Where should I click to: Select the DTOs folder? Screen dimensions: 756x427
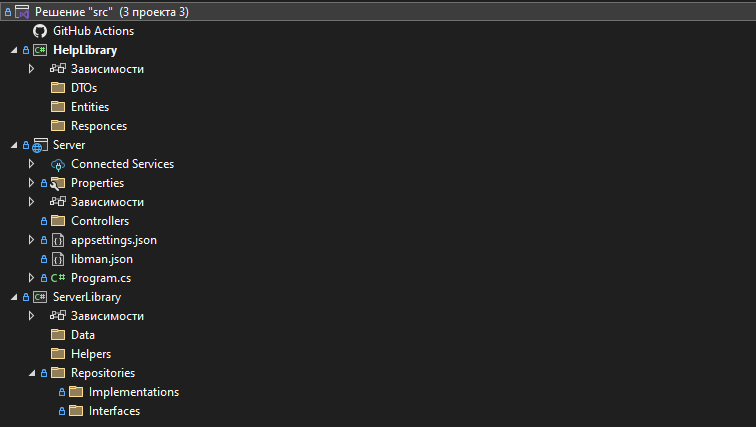83,88
